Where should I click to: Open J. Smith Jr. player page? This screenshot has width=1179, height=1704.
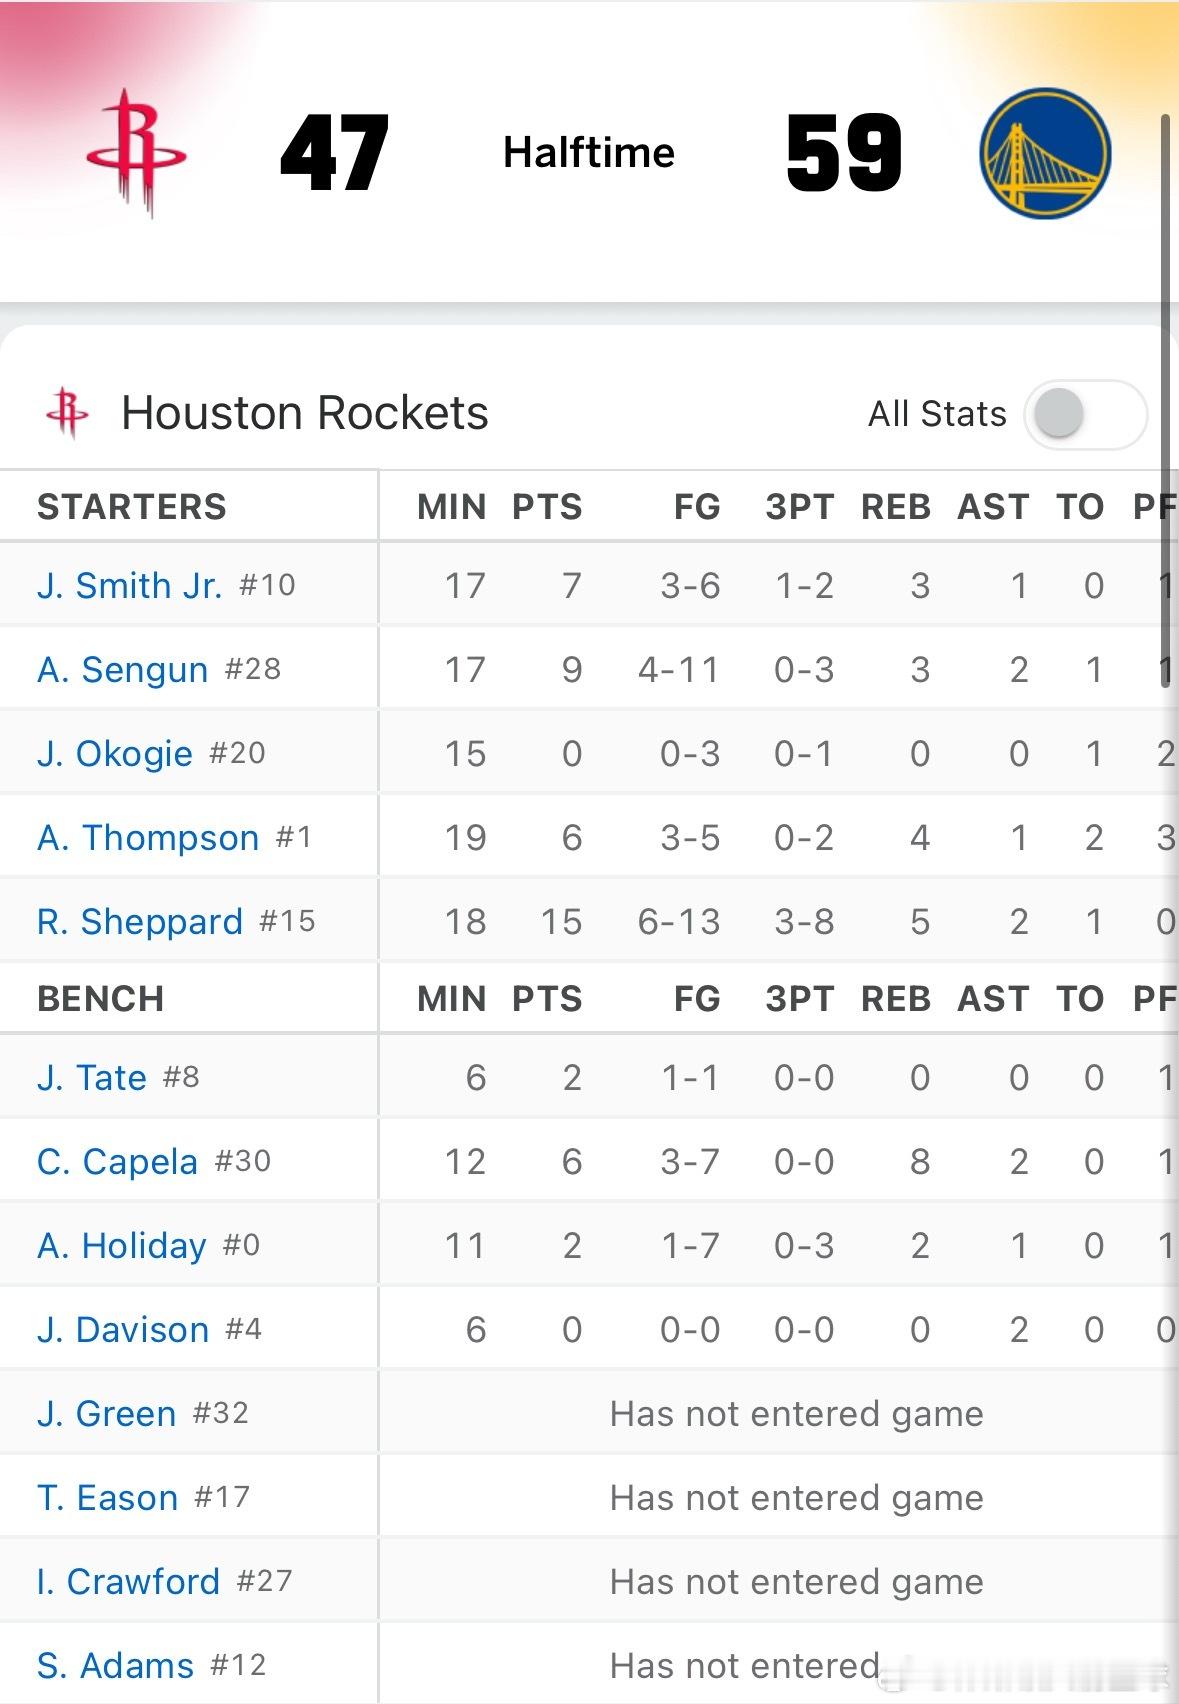[129, 586]
